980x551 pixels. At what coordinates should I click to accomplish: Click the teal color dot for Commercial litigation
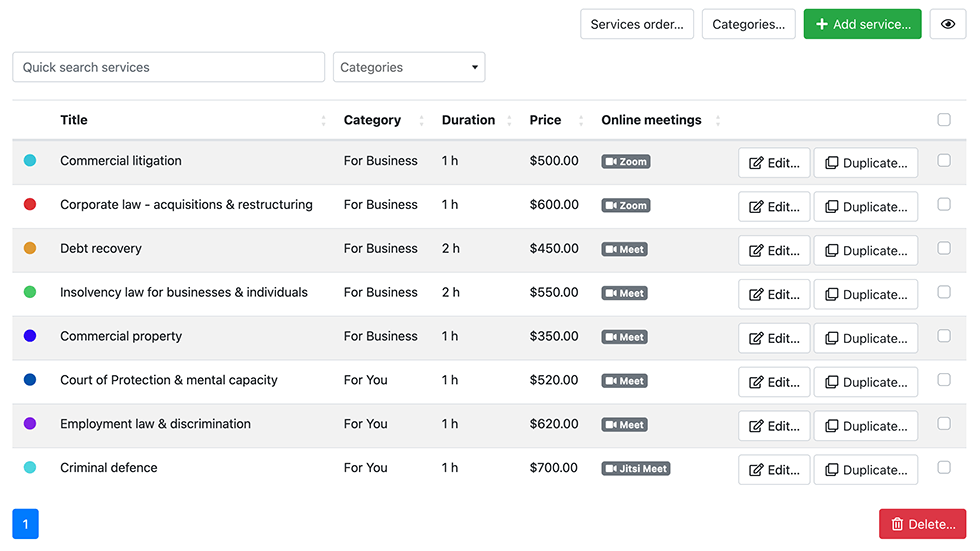(x=30, y=161)
